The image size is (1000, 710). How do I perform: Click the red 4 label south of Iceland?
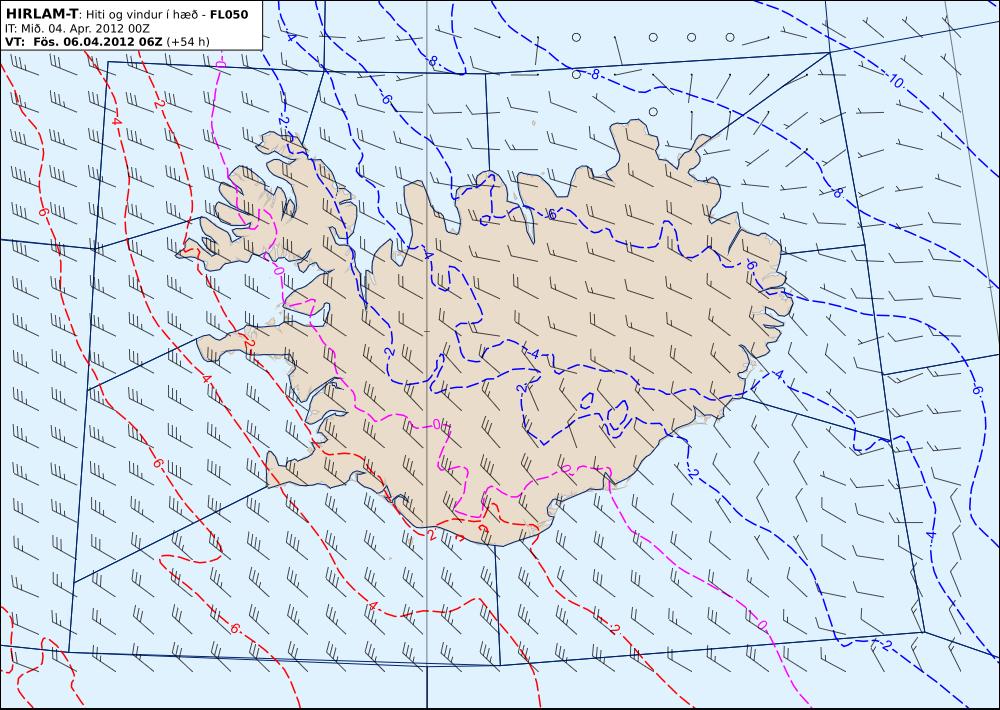374,605
